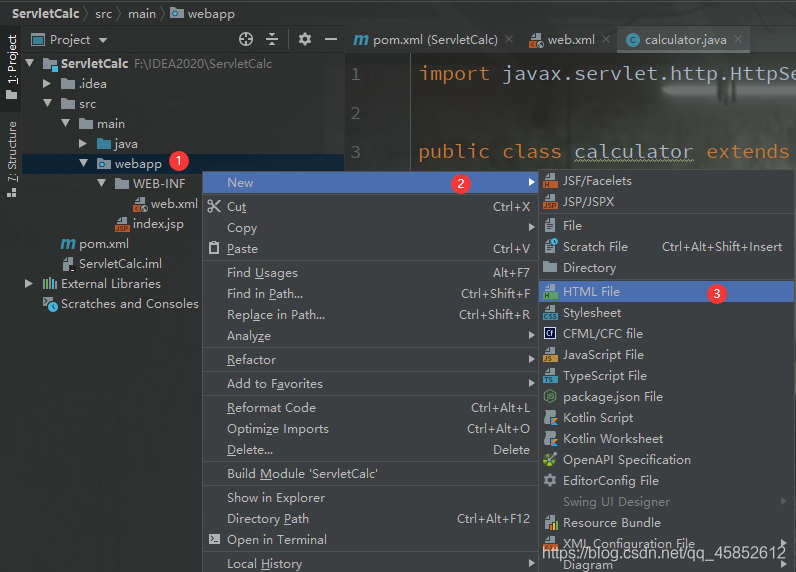Image resolution: width=796 pixels, height=572 pixels.
Task: Choose Directory in New submenu
Action: [x=666, y=267]
